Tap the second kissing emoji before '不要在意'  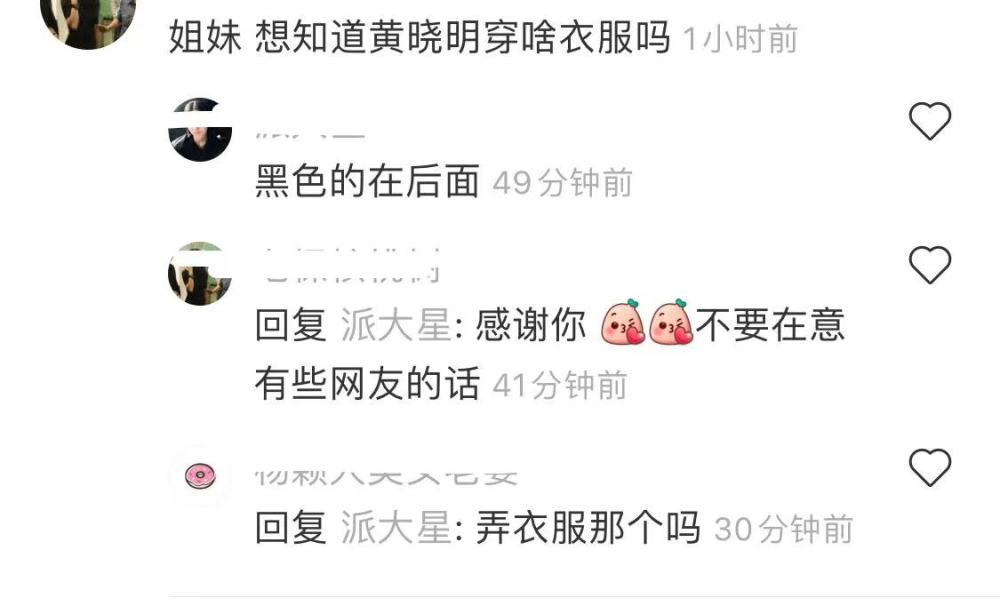[671, 323]
